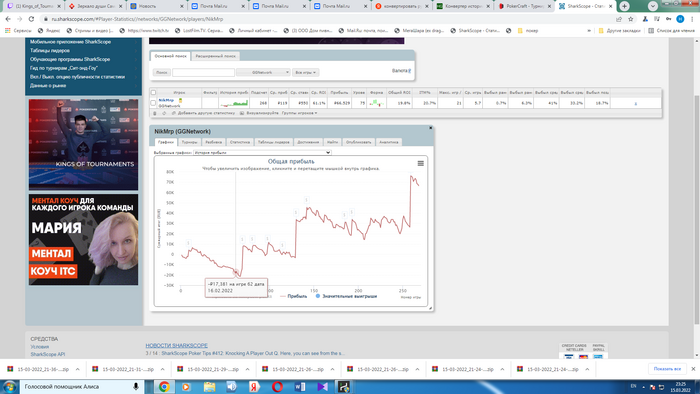Open the Группы игроков dropdown
700x394 pixels.
tap(299, 113)
